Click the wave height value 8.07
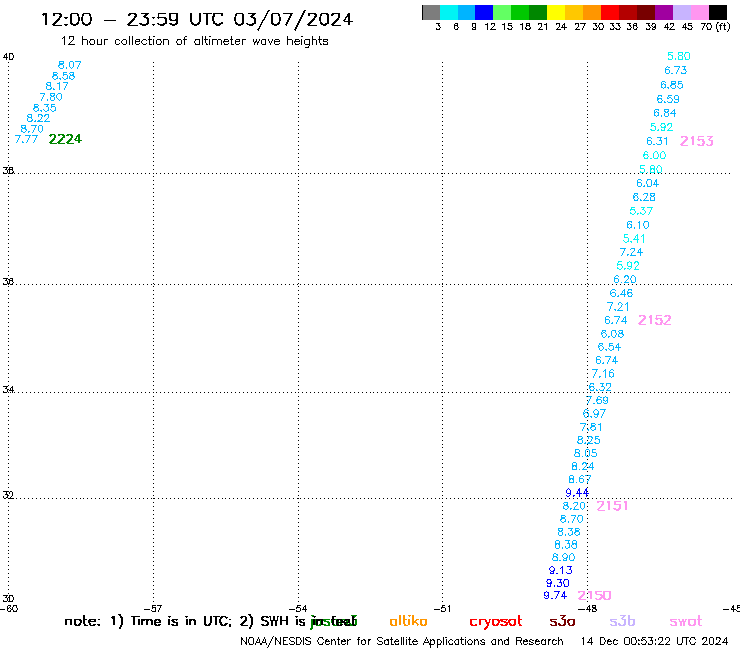The image size is (740, 650). point(69,65)
